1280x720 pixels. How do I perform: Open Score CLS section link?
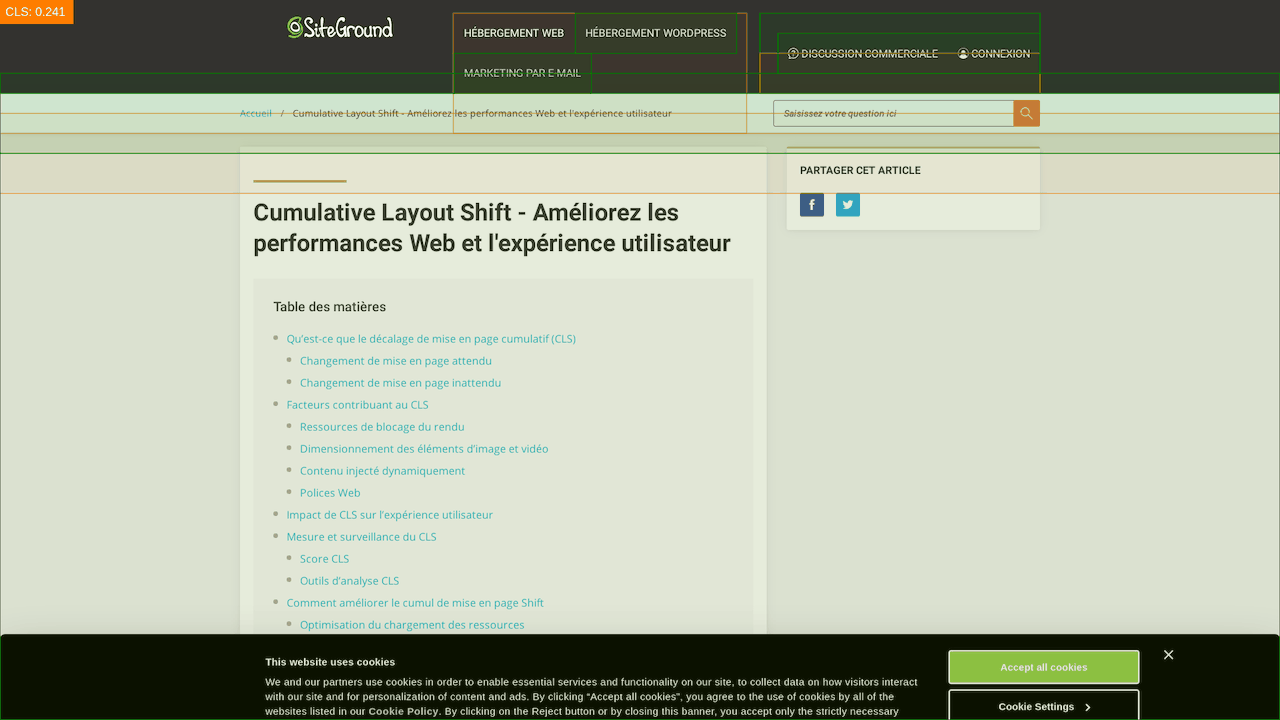click(324, 559)
